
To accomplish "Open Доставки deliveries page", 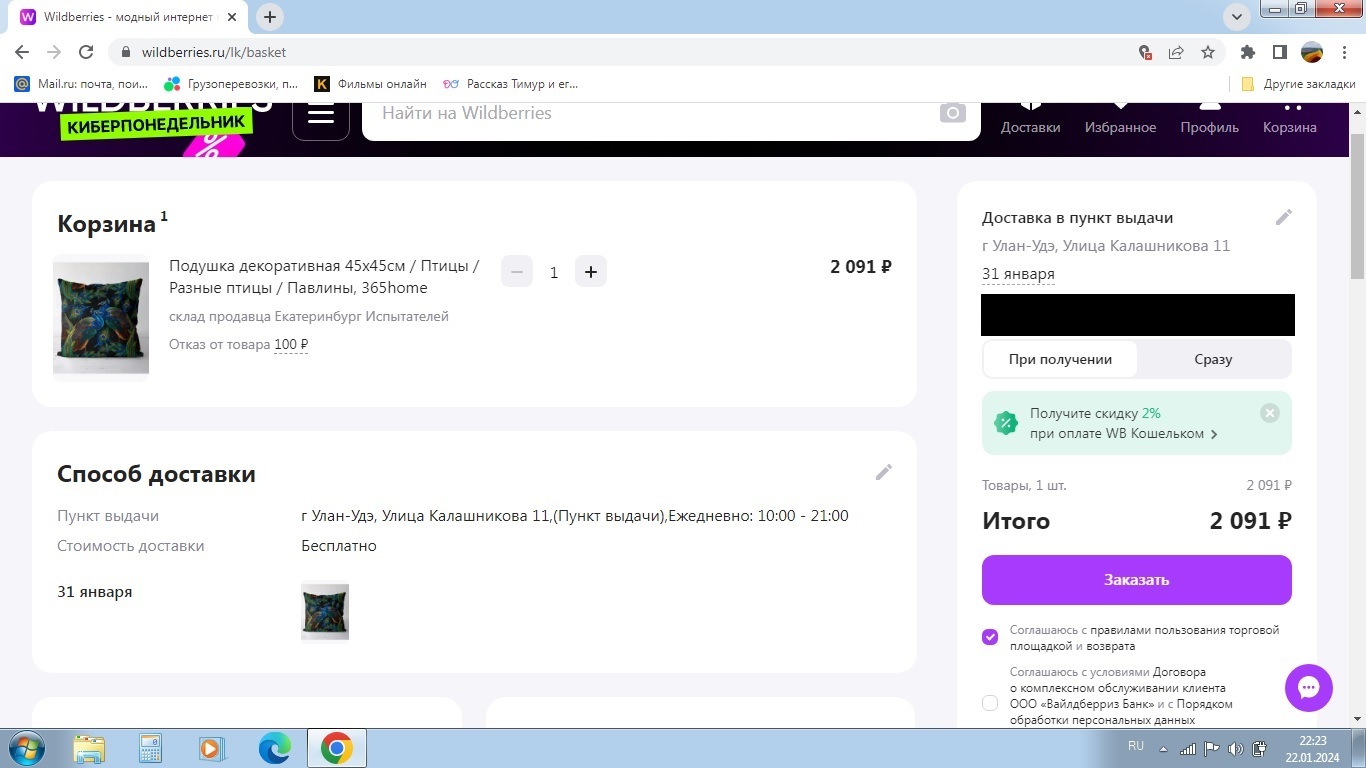I will coord(1030,119).
